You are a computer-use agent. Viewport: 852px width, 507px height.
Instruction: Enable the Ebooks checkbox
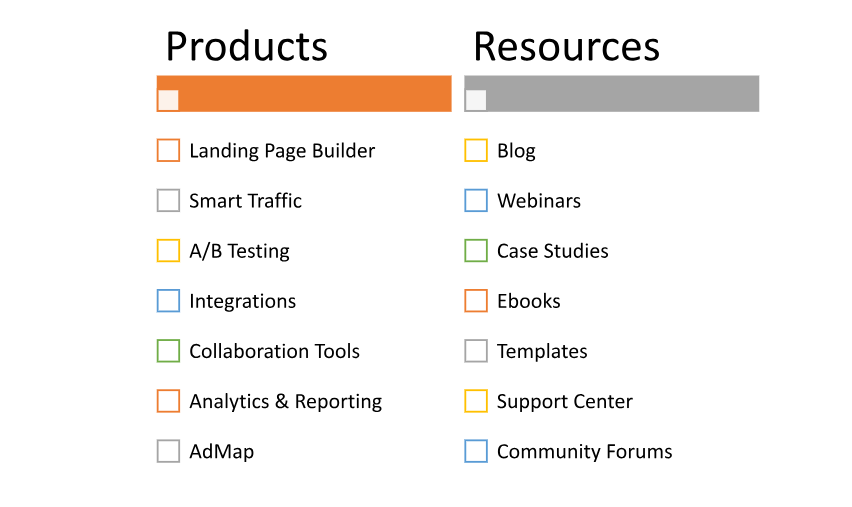click(476, 301)
